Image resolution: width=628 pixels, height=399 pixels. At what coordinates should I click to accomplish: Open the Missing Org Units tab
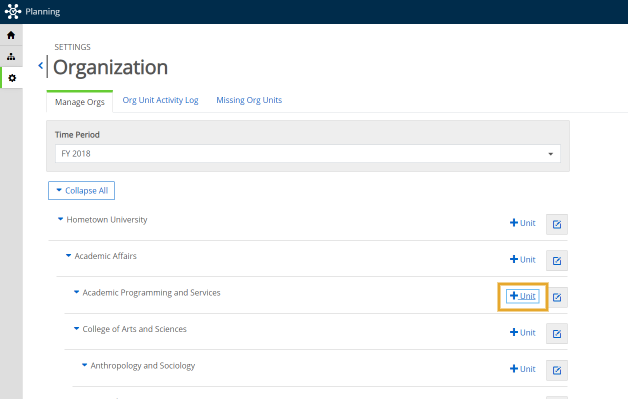[x=249, y=100]
